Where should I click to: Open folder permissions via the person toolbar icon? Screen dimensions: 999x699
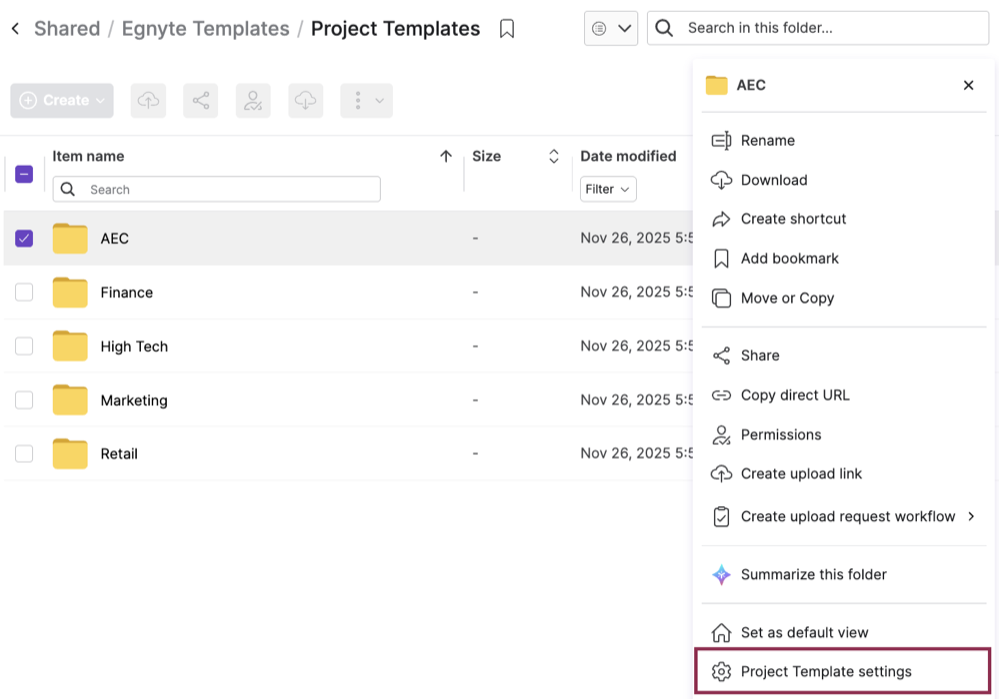[x=253, y=100]
